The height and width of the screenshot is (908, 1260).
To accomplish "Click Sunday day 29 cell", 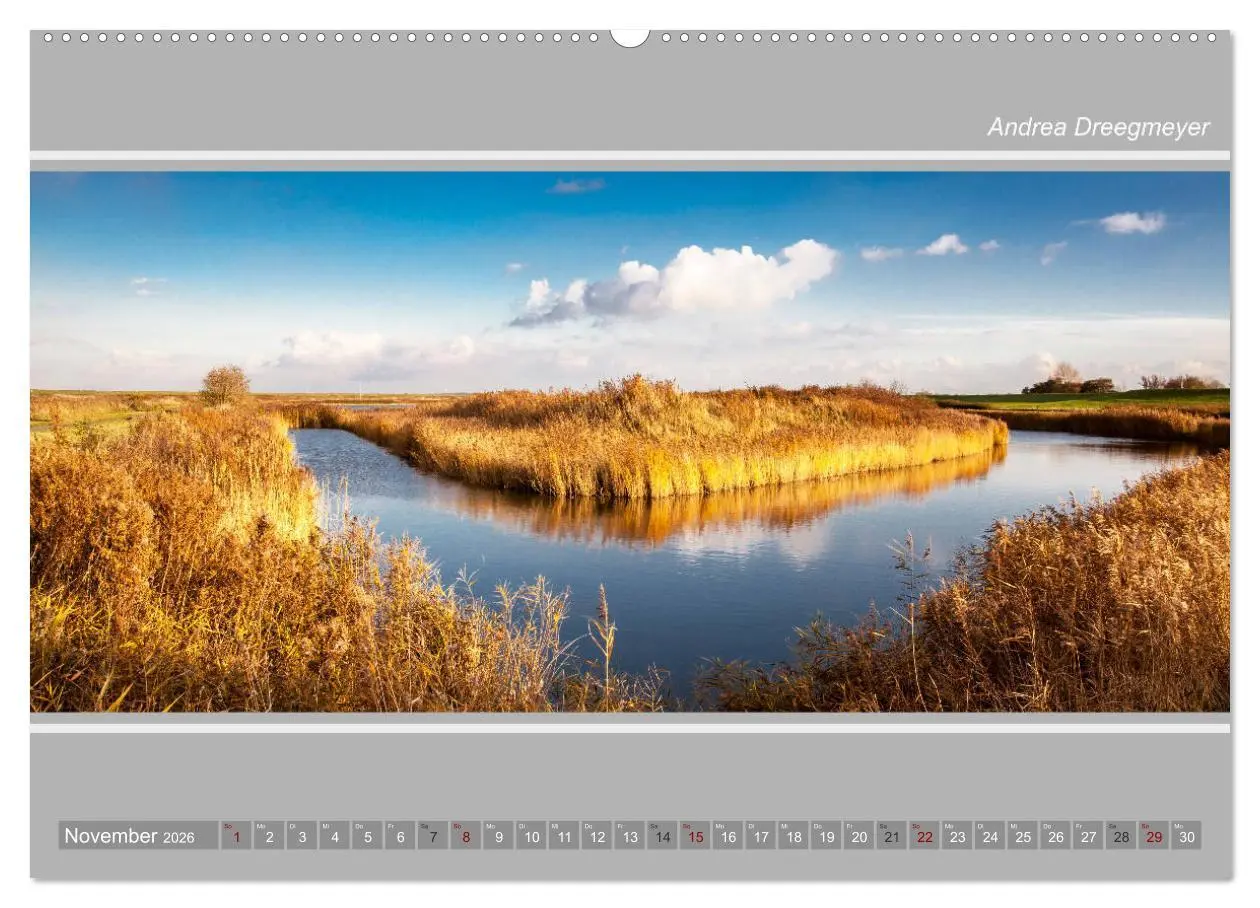I will click(x=1154, y=835).
